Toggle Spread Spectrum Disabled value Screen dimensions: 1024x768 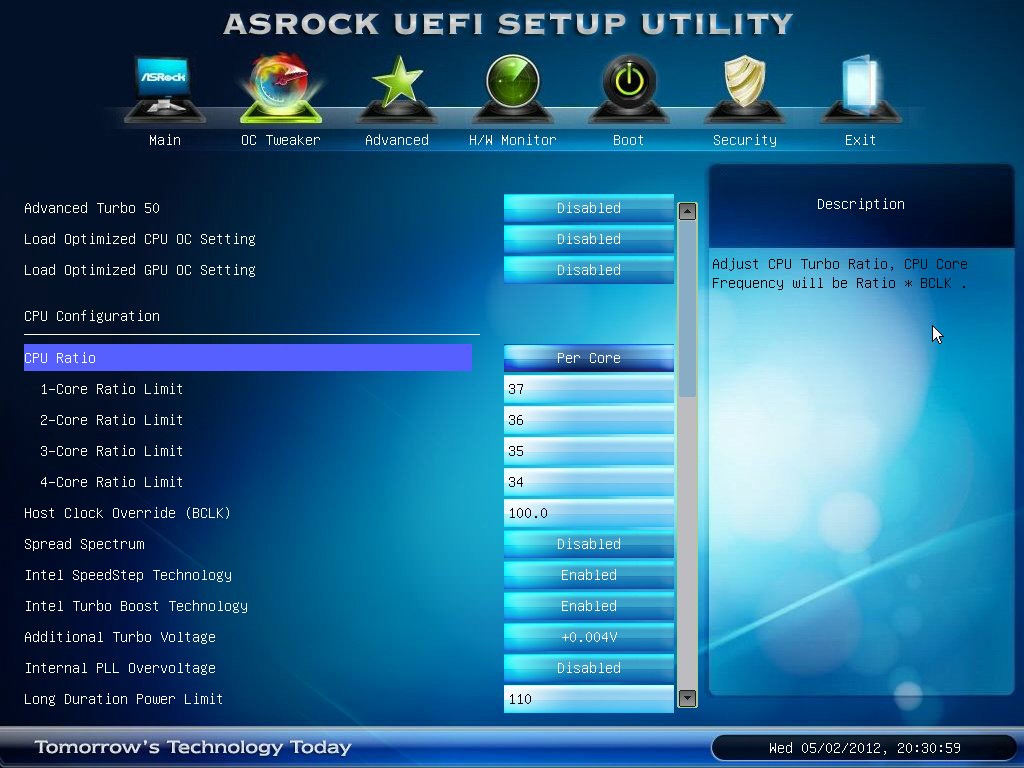tap(588, 544)
